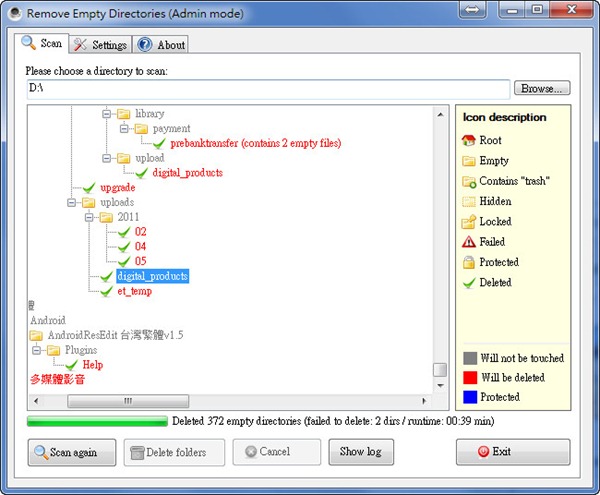Click the Exit button
The height and width of the screenshot is (495, 600).
(513, 452)
